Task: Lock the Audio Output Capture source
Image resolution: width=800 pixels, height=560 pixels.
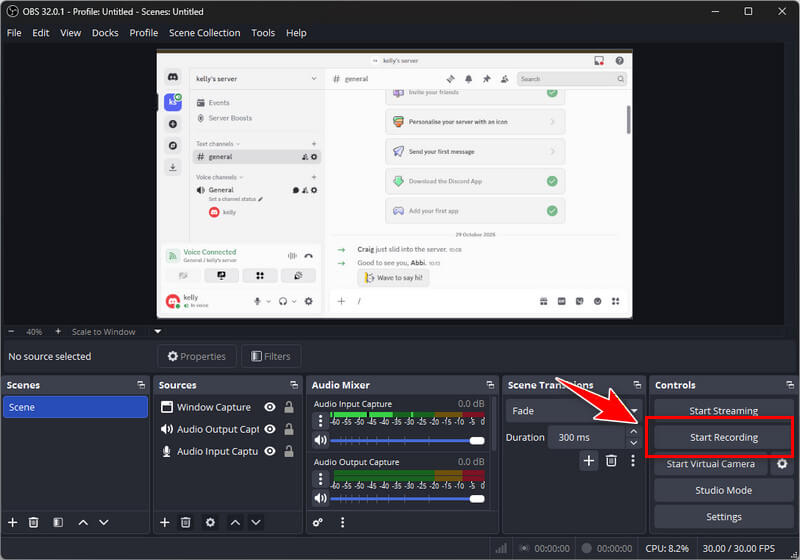Action: point(289,429)
